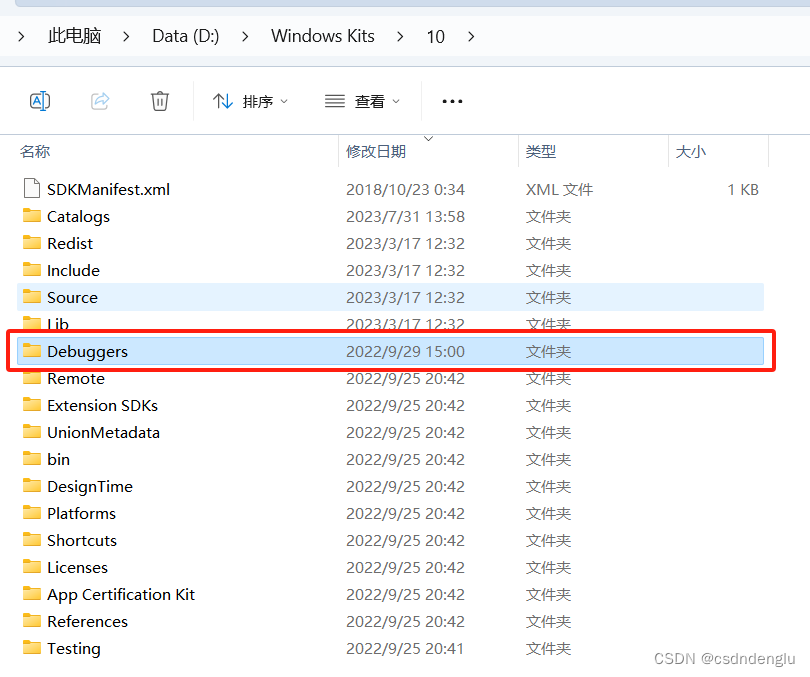Image resolution: width=810 pixels, height=677 pixels.
Task: Click the Redist folder name
Action: coord(70,243)
